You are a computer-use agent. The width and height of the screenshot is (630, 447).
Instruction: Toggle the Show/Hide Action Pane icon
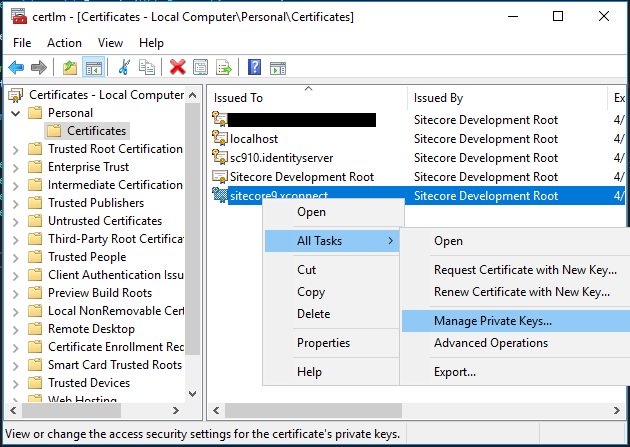pos(278,68)
